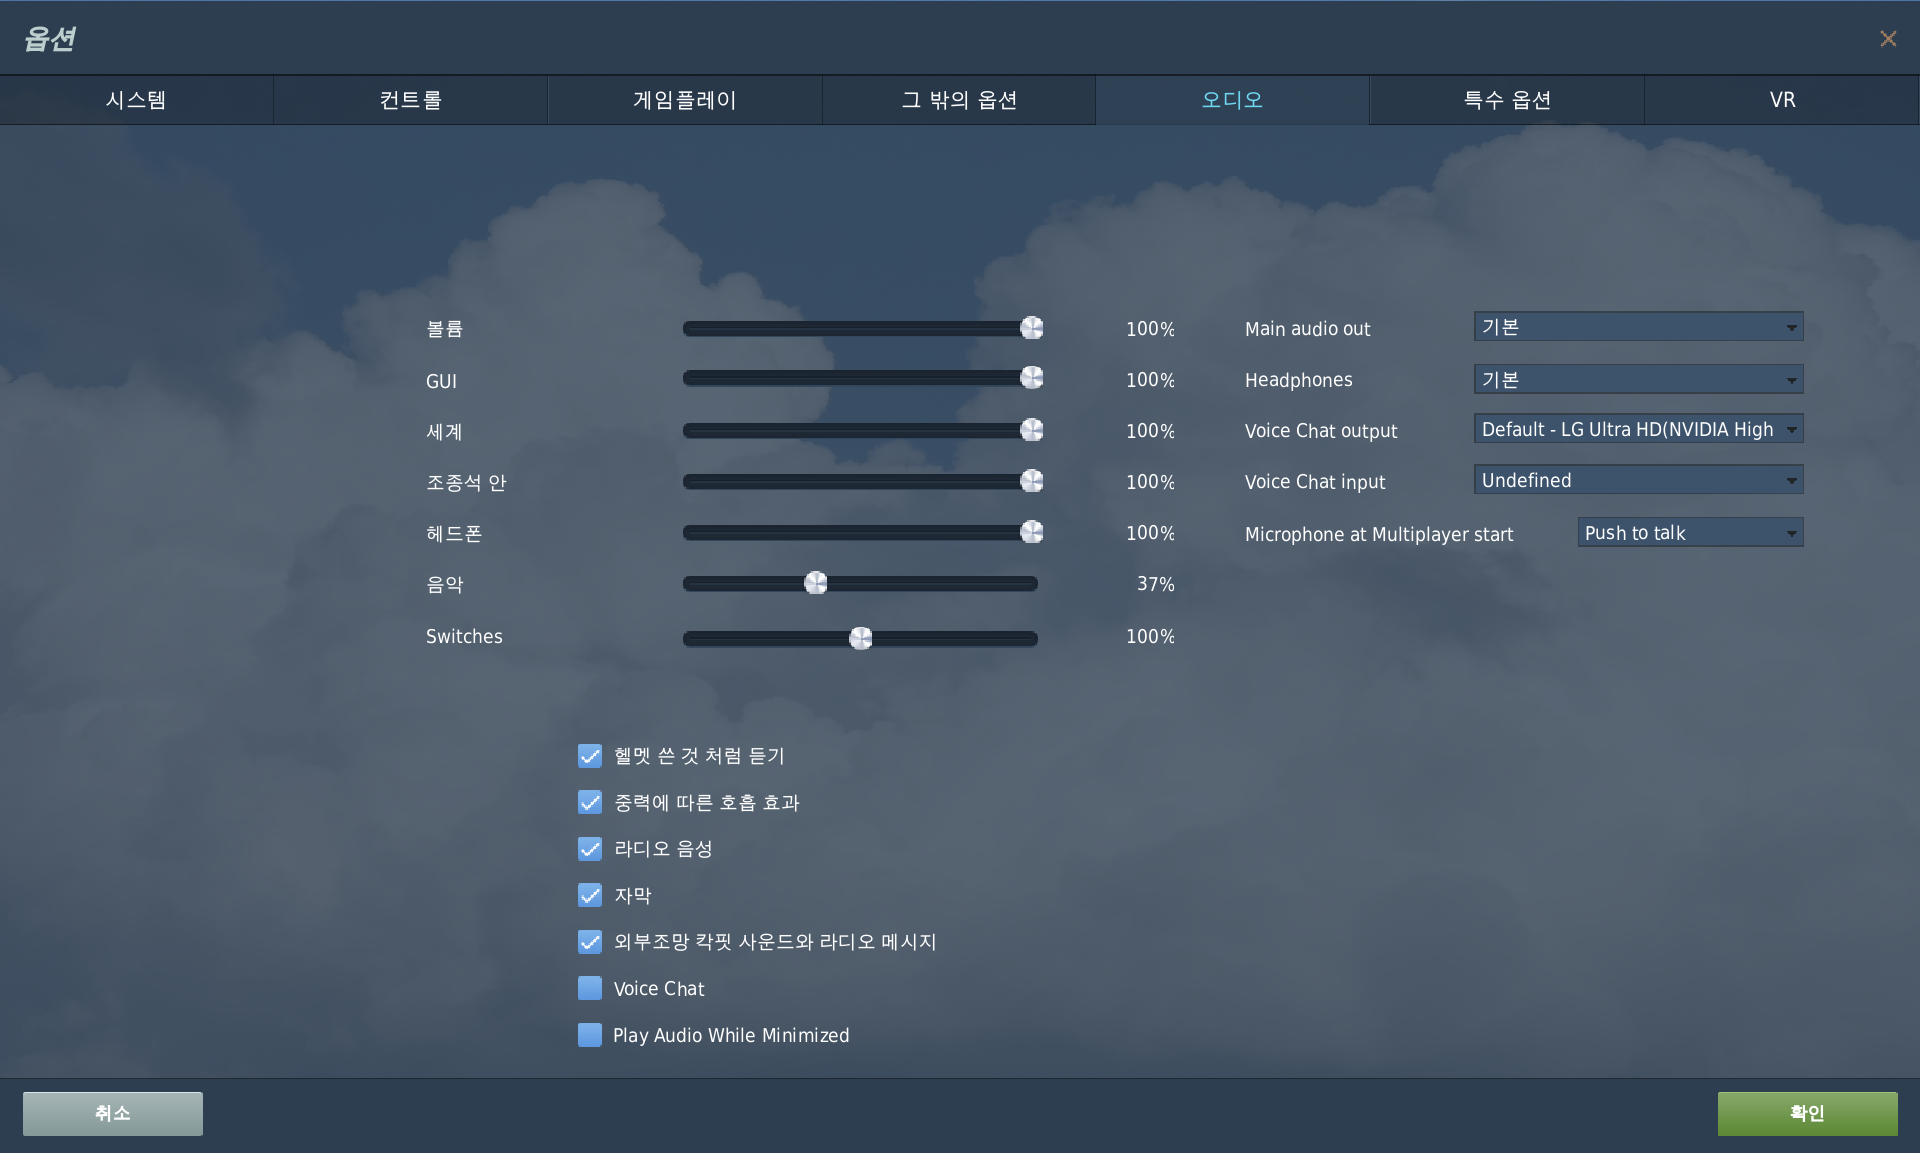This screenshot has width=1920, height=1153.
Task: Open the VR tab
Action: point(1782,100)
